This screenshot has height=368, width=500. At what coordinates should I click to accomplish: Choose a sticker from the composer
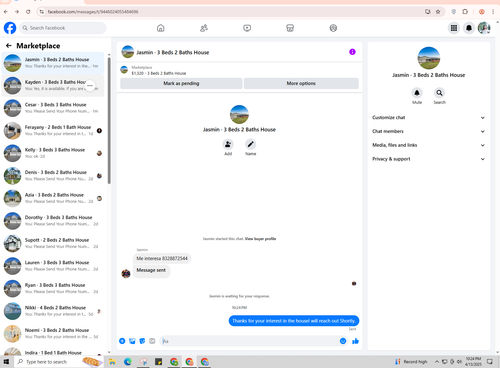tap(142, 341)
